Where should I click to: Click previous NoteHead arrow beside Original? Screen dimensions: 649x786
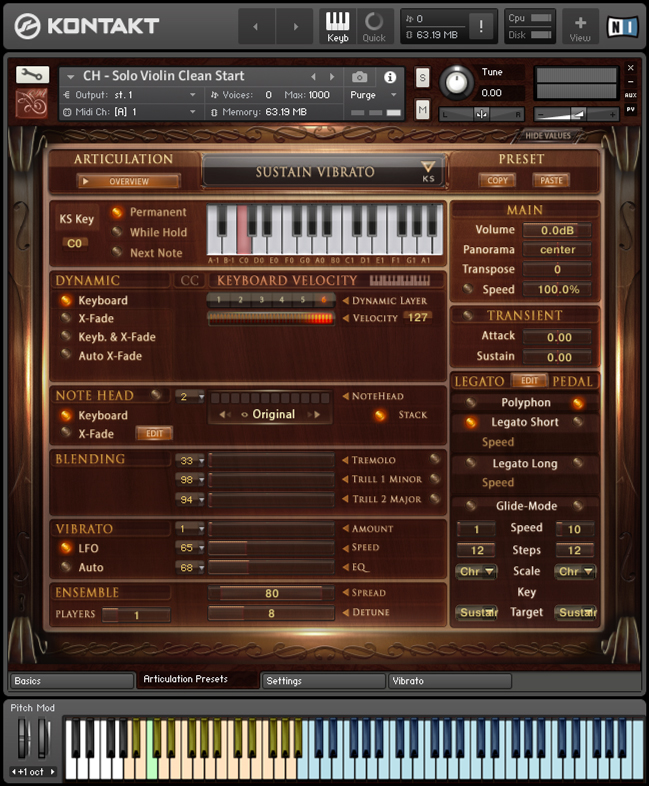click(225, 415)
